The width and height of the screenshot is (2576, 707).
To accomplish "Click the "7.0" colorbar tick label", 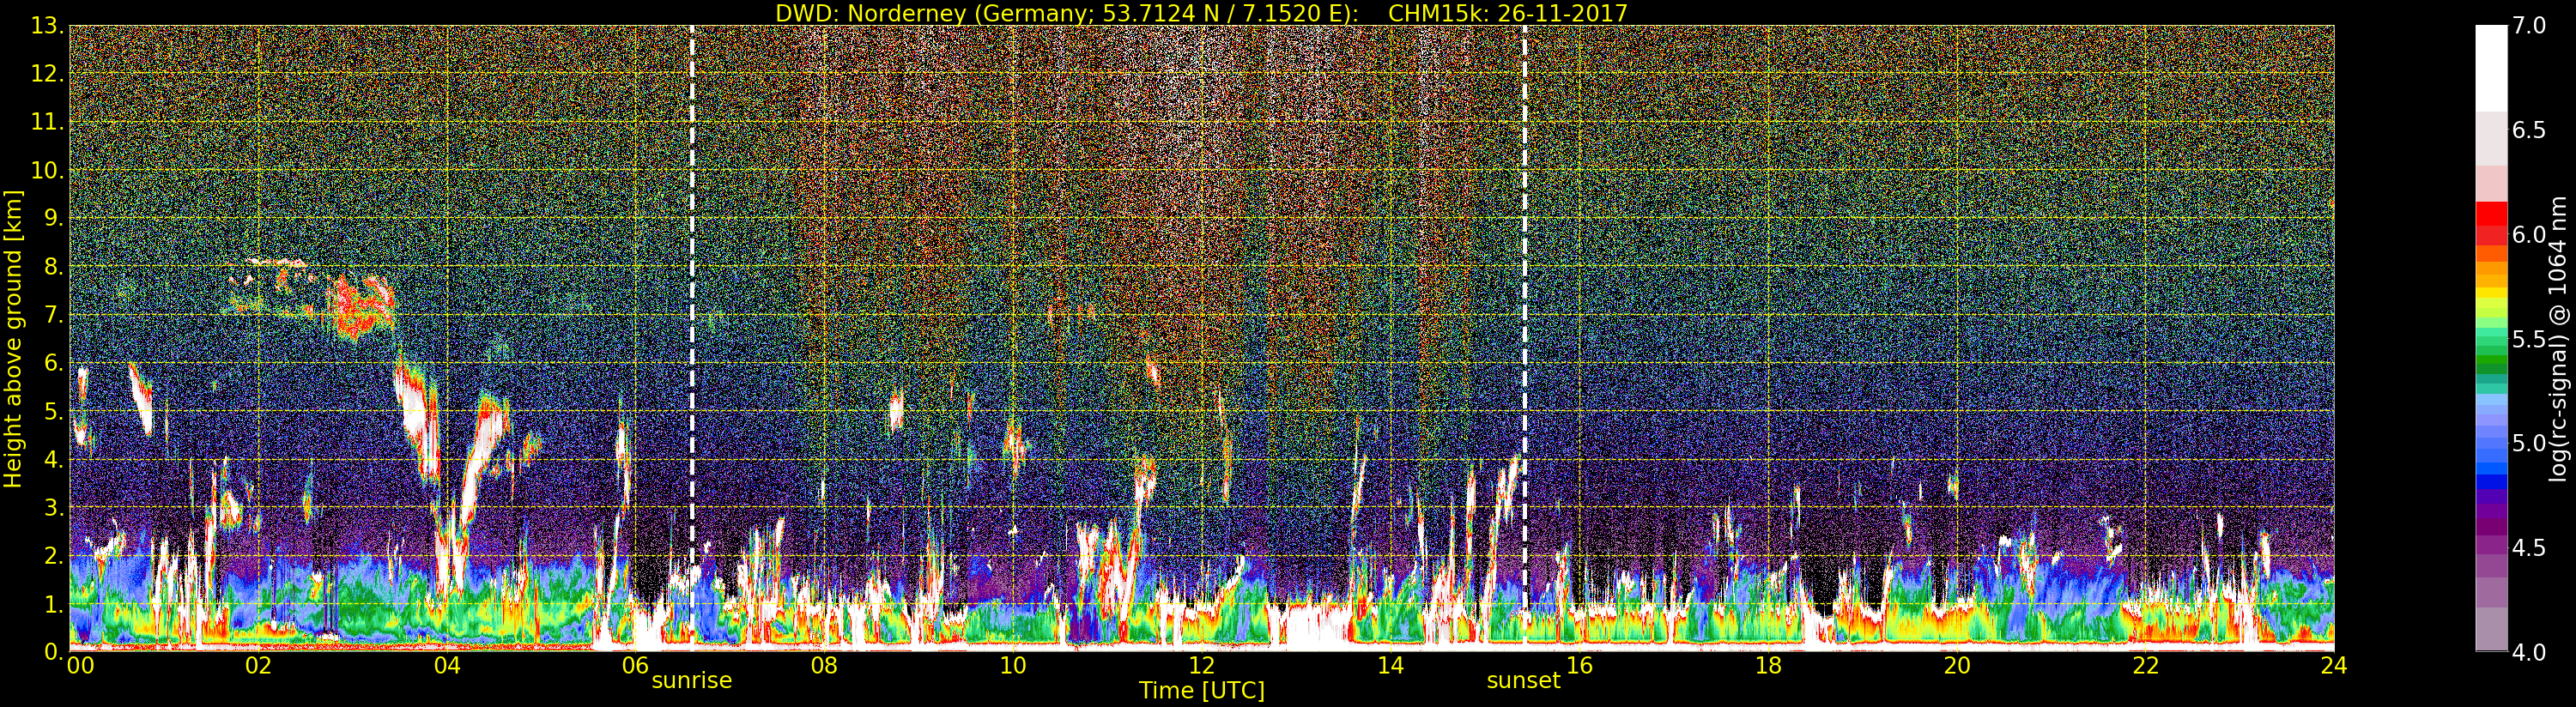I will (x=2529, y=26).
